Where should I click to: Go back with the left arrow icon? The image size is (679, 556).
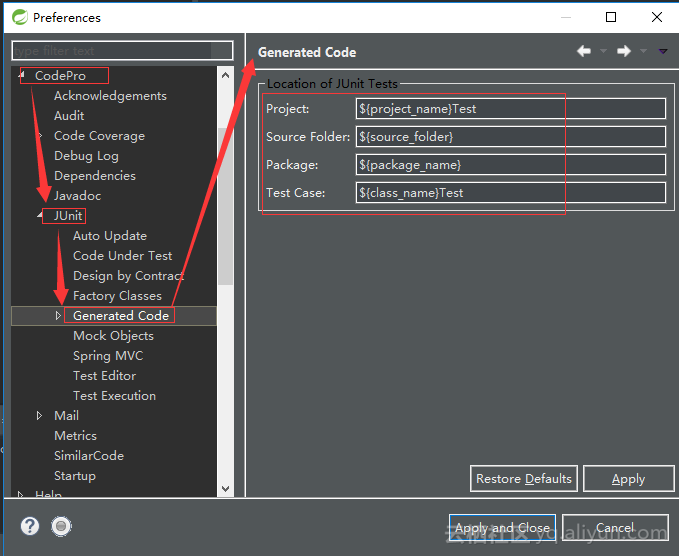pyautogui.click(x=584, y=51)
